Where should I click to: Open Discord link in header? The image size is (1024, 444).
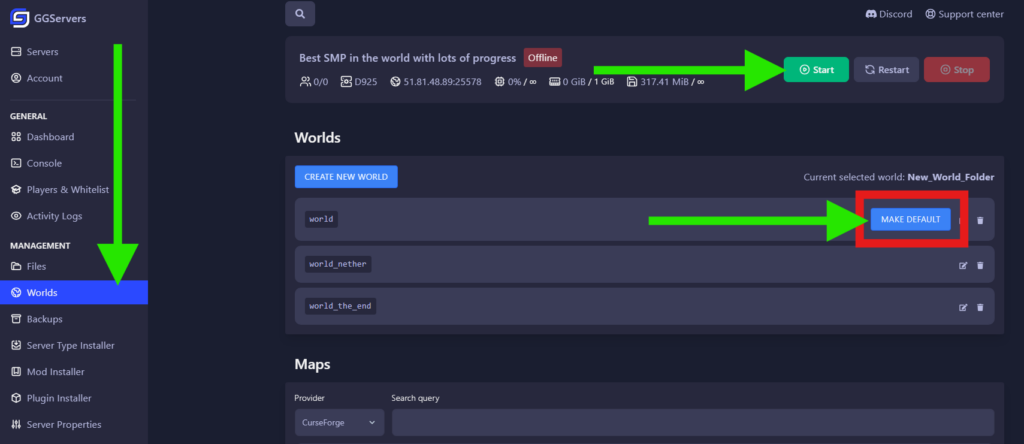(888, 14)
